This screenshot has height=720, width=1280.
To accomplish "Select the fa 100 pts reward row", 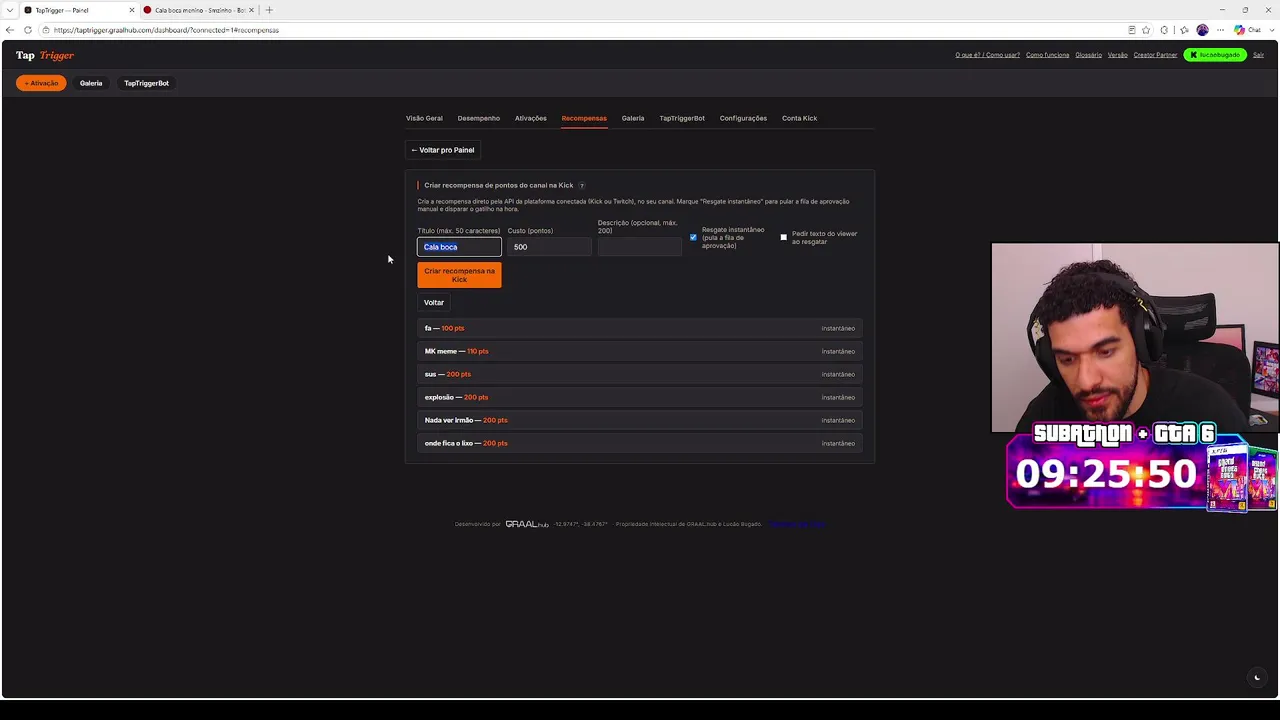I will (640, 328).
